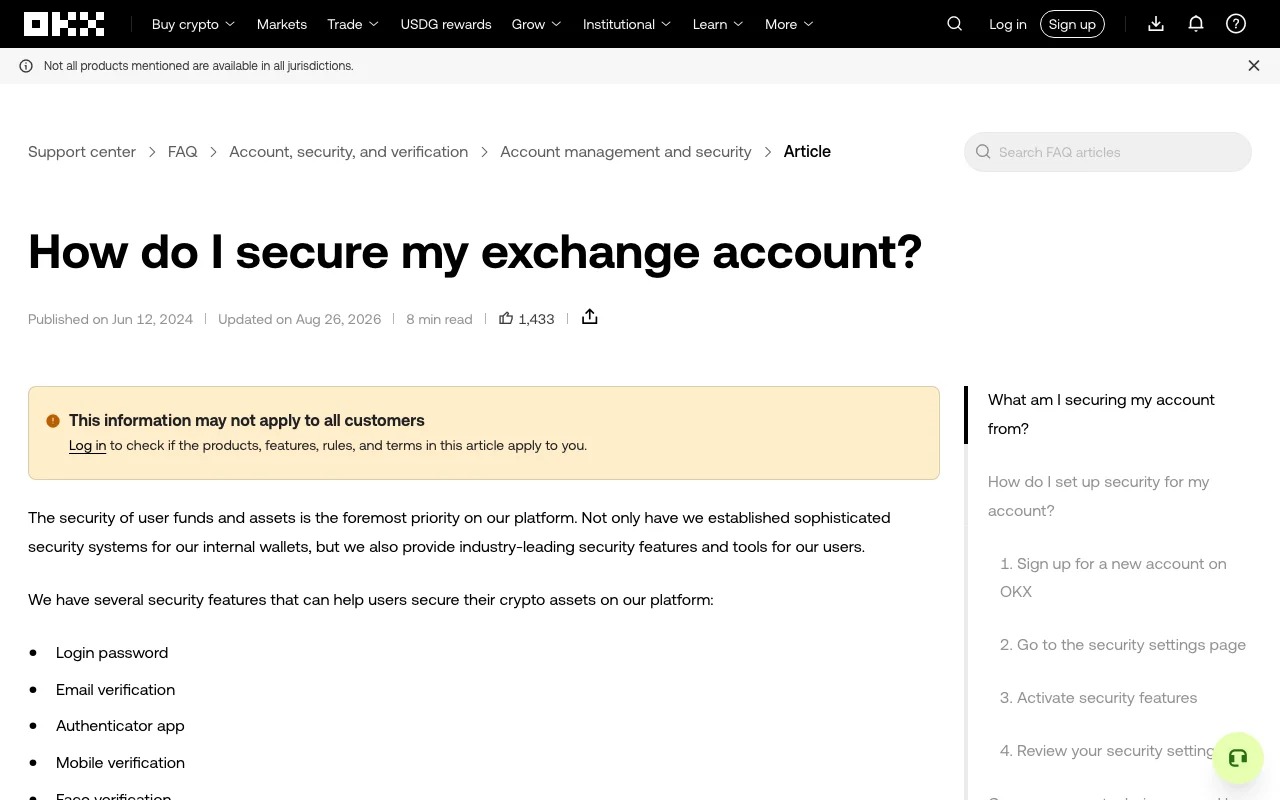Click the Sign up button
This screenshot has width=1280, height=800.
click(1072, 24)
